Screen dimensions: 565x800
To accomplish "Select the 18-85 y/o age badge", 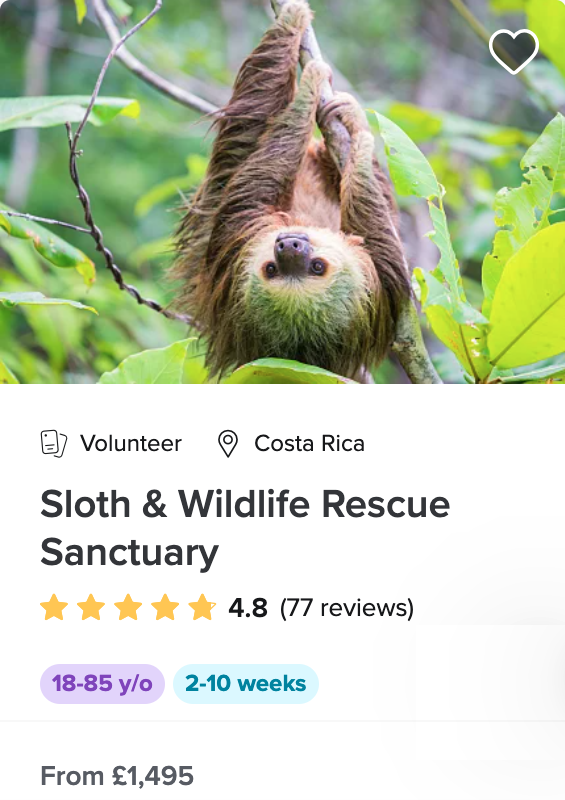I will tap(102, 684).
